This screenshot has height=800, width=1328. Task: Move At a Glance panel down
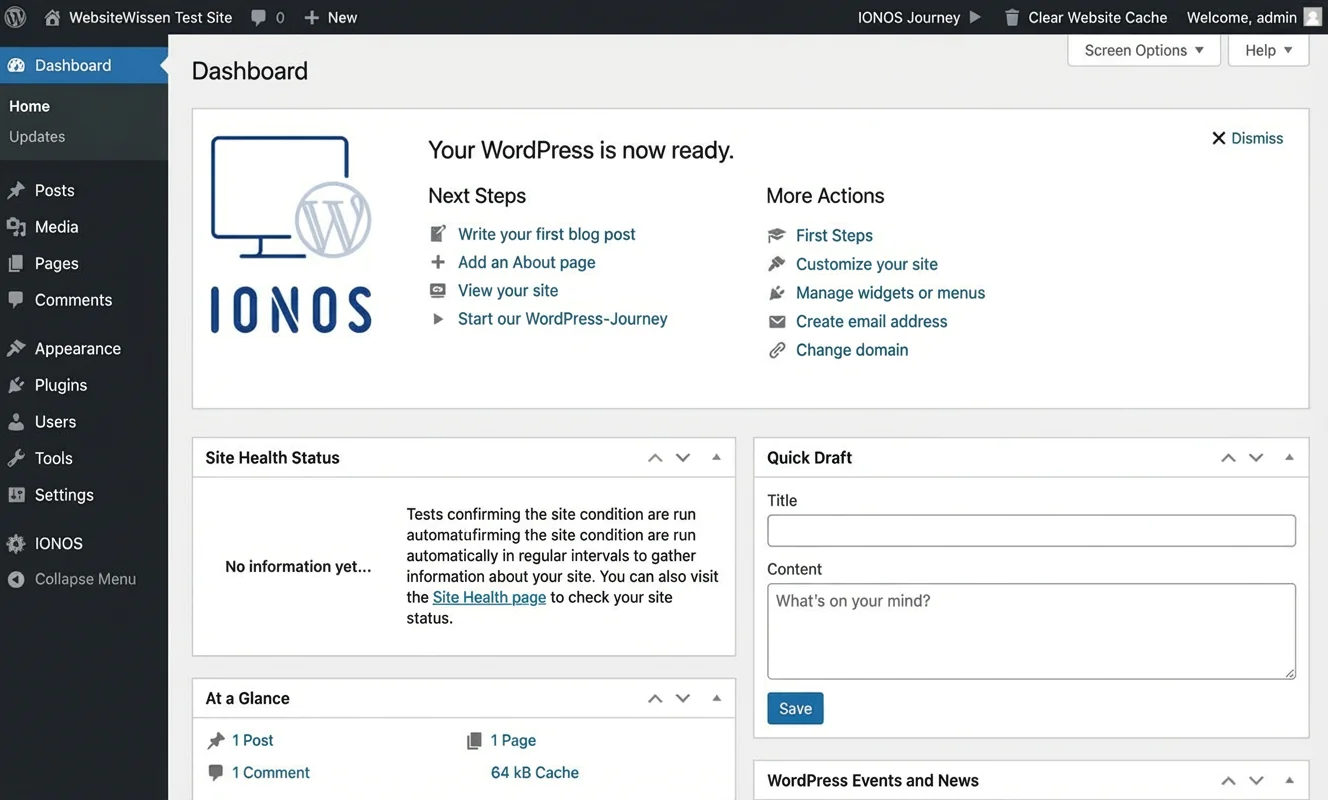point(683,698)
